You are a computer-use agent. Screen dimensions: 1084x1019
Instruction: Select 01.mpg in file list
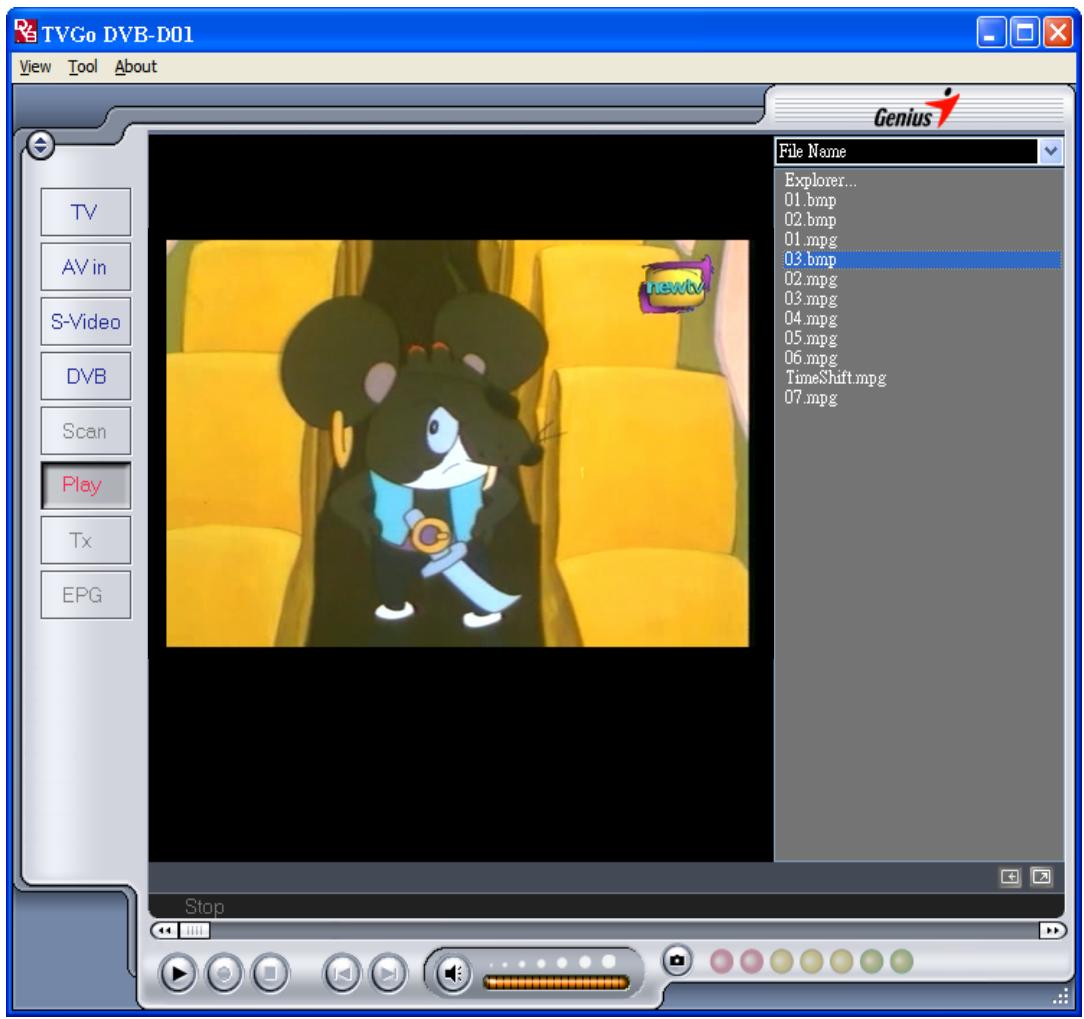click(x=810, y=240)
